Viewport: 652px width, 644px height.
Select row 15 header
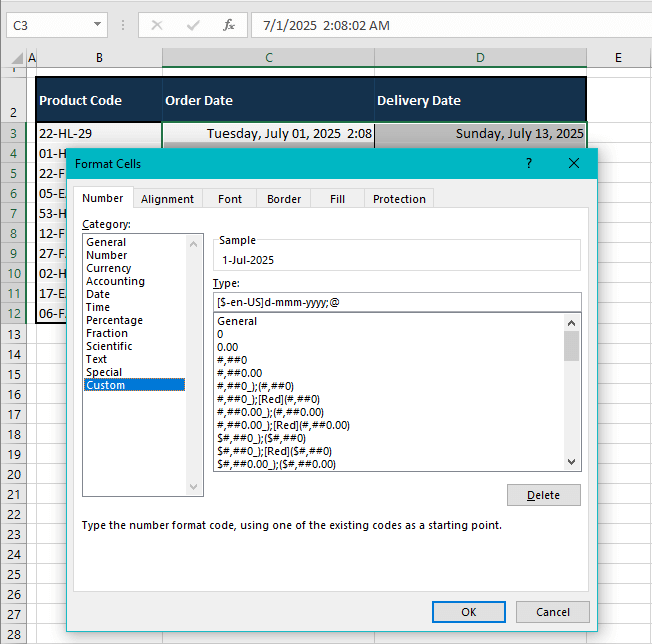(14, 374)
